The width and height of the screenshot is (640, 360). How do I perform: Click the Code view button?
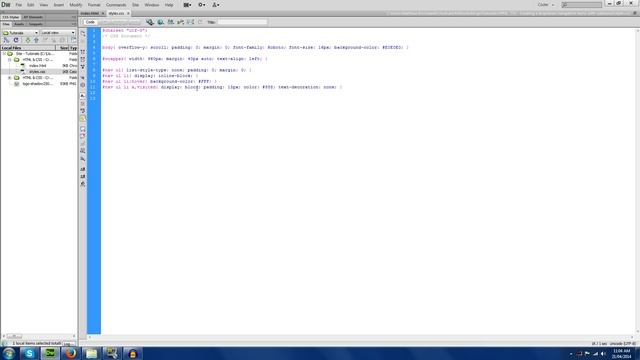click(90, 22)
